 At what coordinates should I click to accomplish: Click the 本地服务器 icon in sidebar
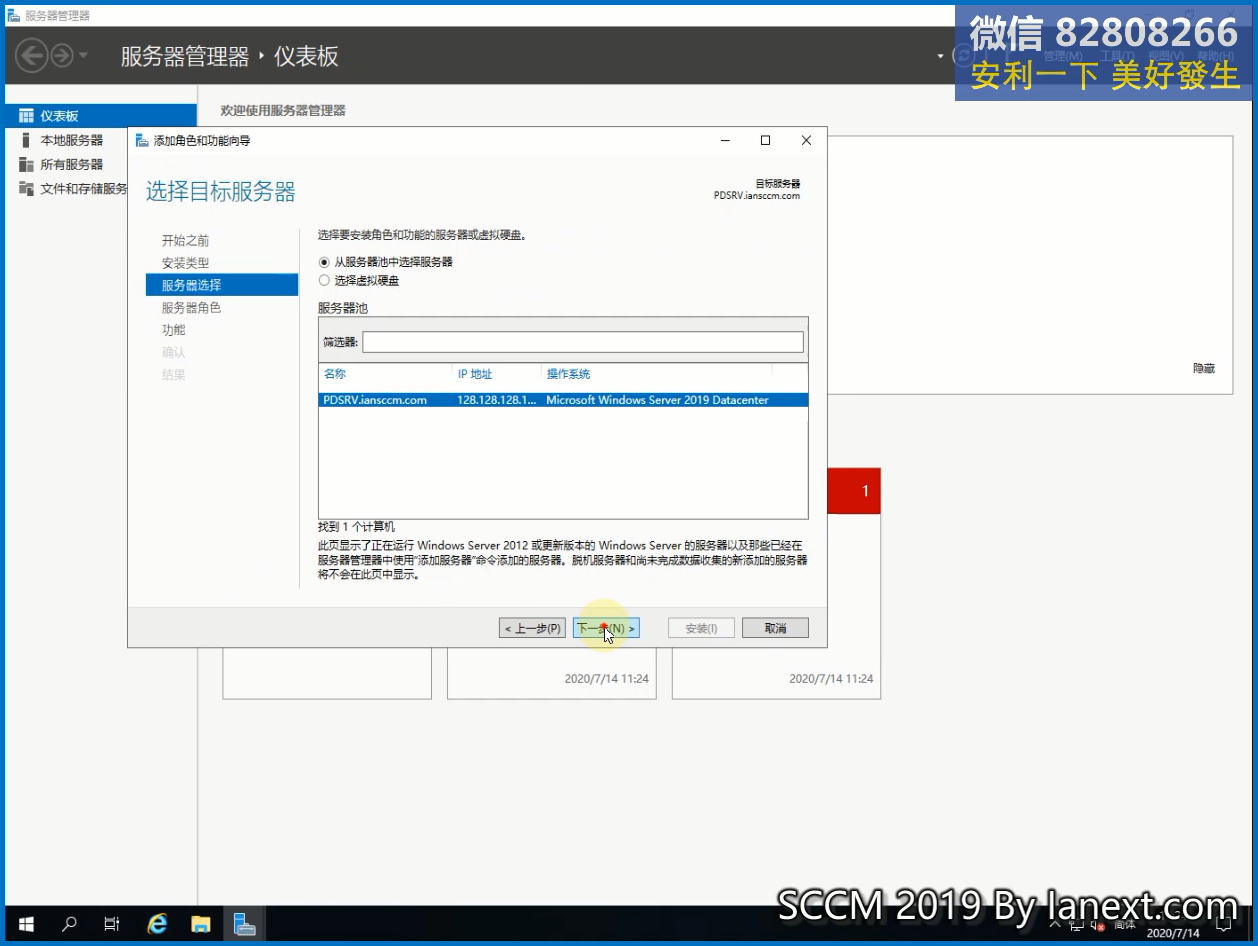click(26, 140)
